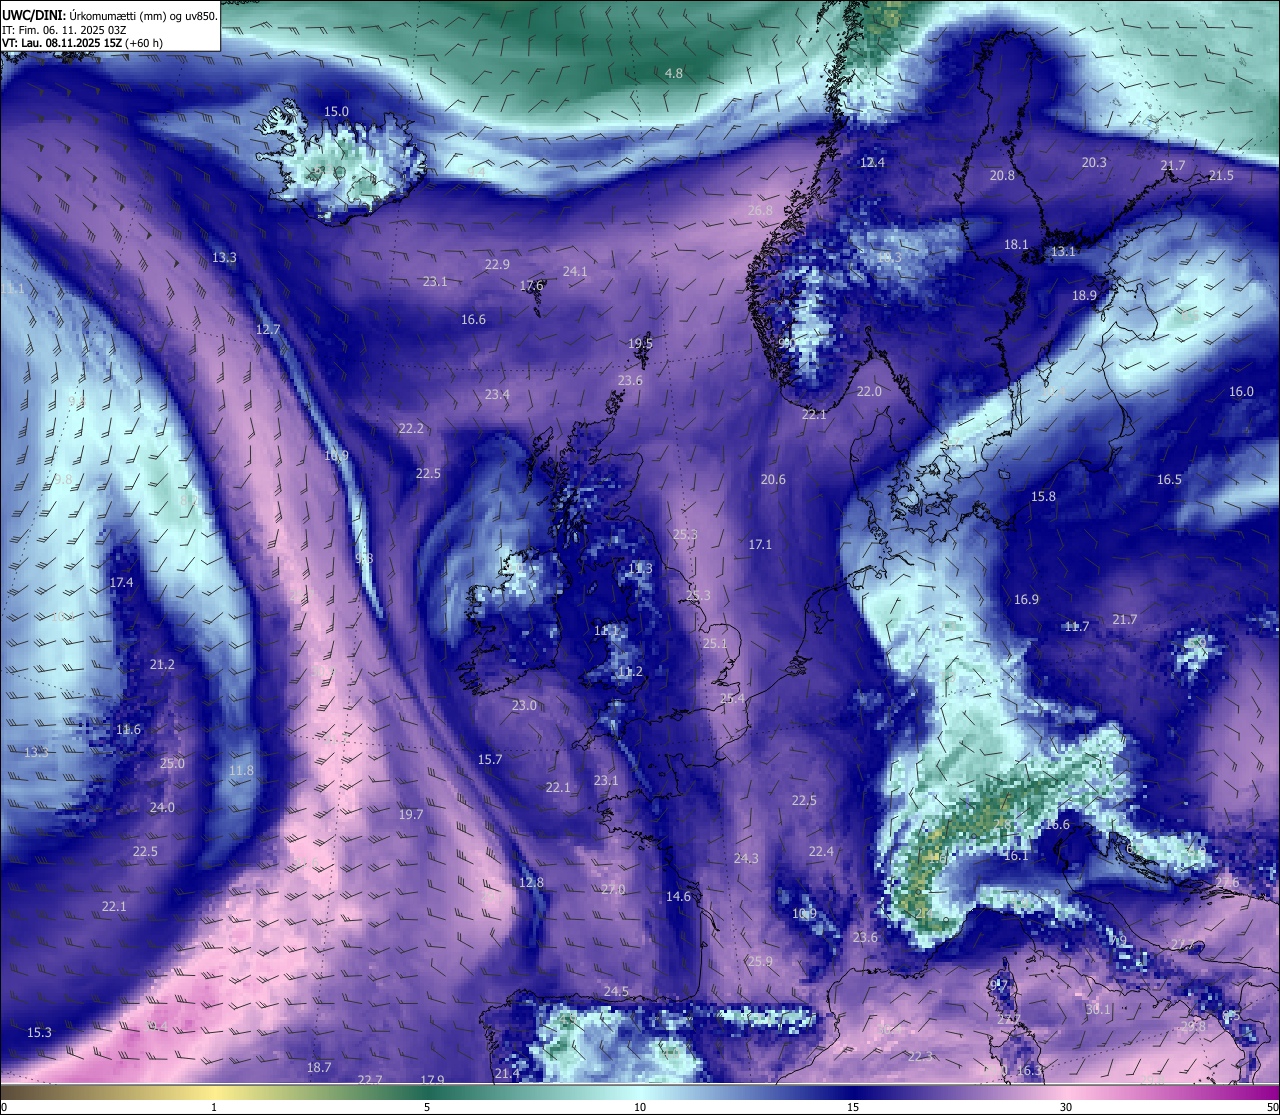Click the 27.0 value label
This screenshot has width=1280, height=1115.
click(x=613, y=889)
